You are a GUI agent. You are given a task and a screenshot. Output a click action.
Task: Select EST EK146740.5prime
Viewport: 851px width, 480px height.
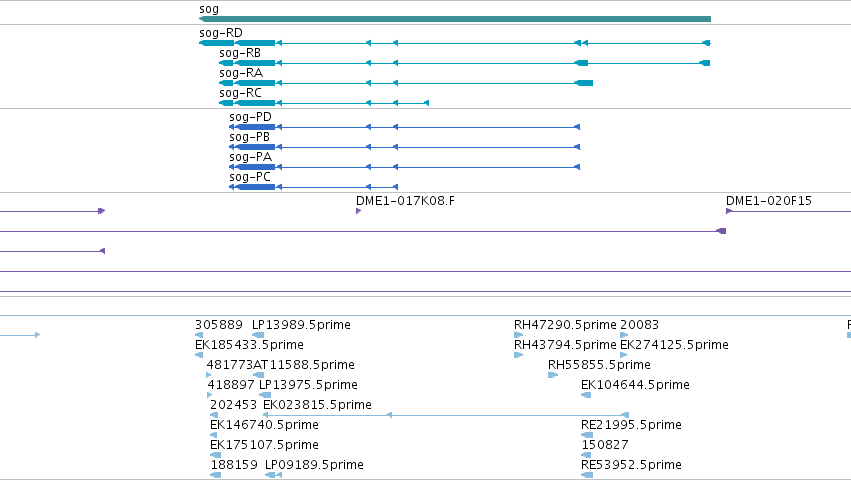pos(264,425)
